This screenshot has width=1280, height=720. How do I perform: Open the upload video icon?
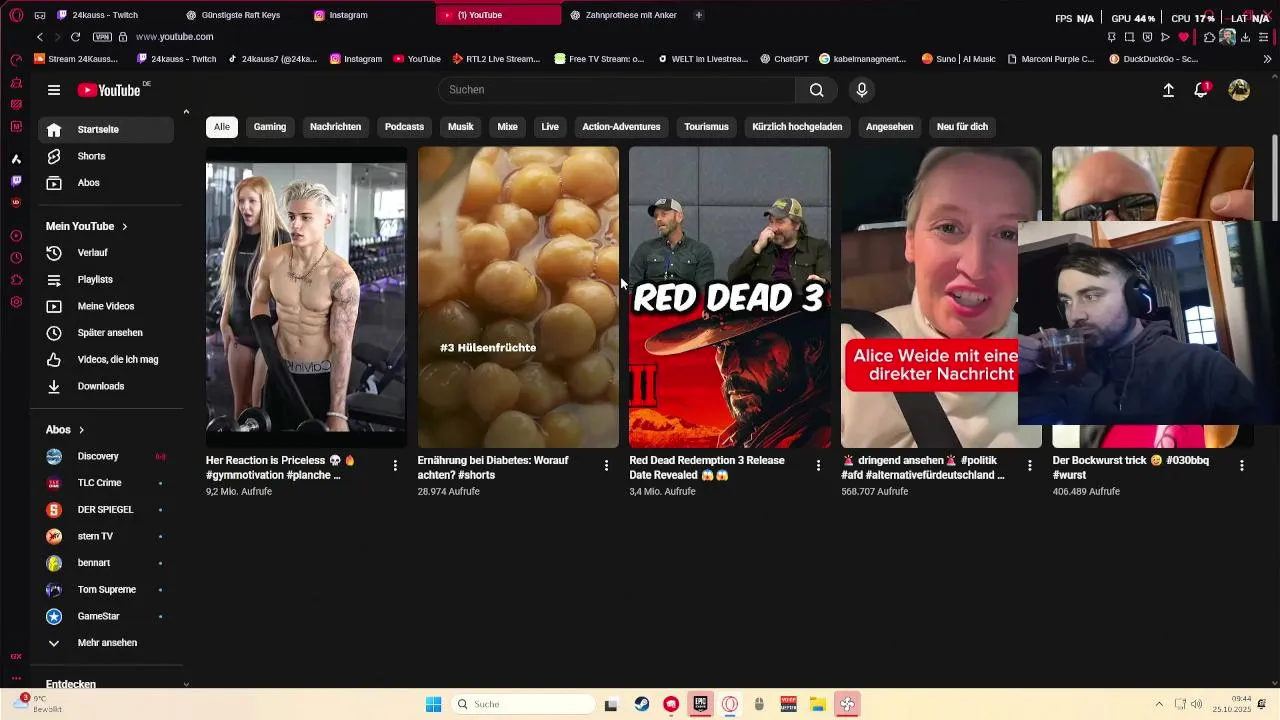pyautogui.click(x=1168, y=90)
